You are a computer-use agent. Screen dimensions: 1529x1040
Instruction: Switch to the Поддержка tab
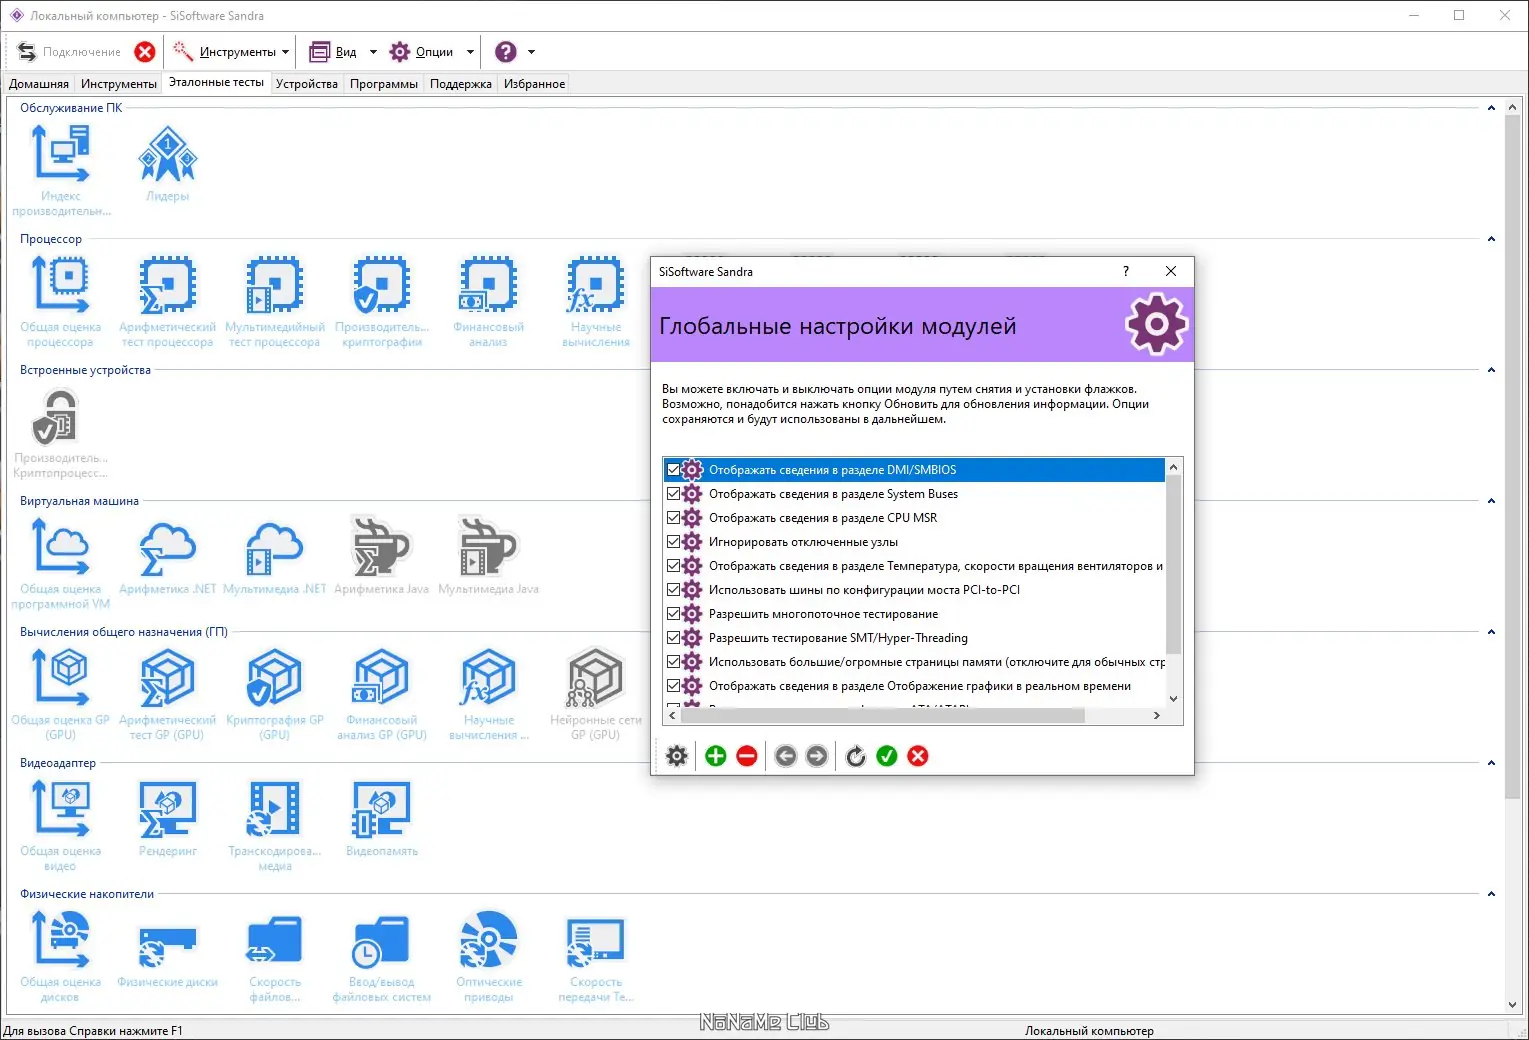(461, 84)
